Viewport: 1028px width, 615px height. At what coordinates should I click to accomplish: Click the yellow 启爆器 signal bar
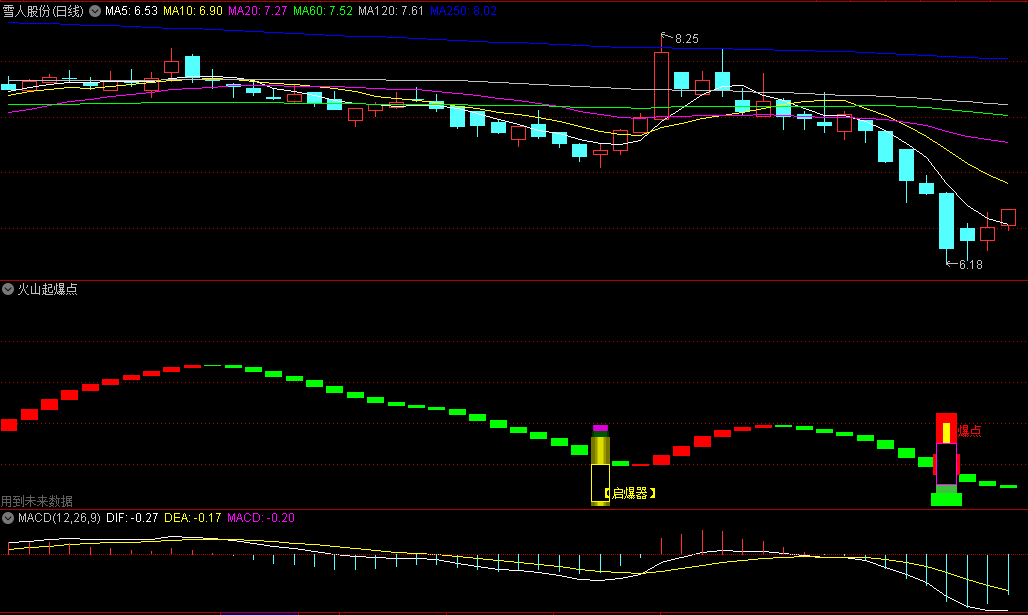tap(601, 466)
